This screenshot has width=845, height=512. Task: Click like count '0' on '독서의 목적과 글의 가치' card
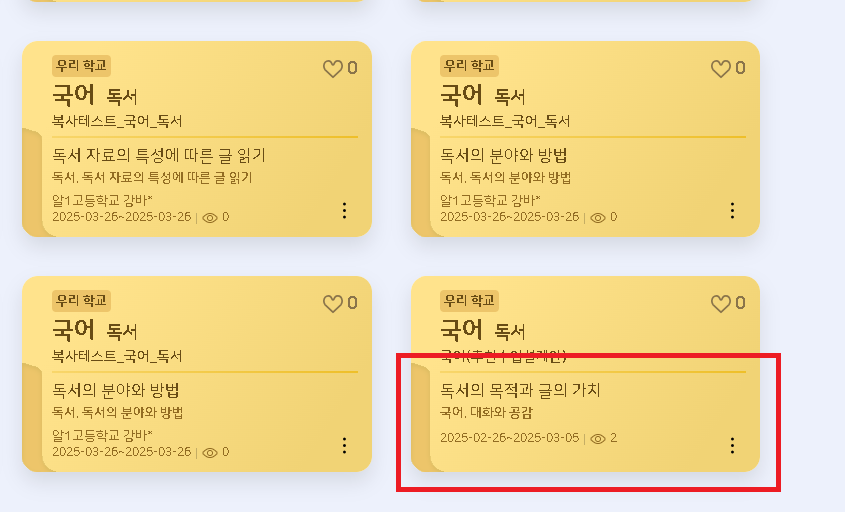click(x=740, y=303)
